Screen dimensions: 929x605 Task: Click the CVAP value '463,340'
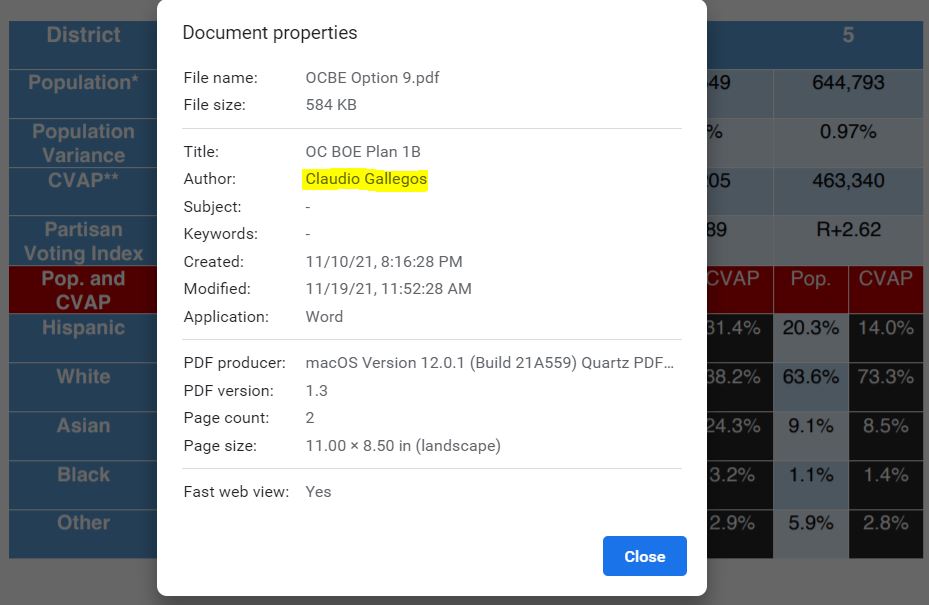(x=848, y=181)
